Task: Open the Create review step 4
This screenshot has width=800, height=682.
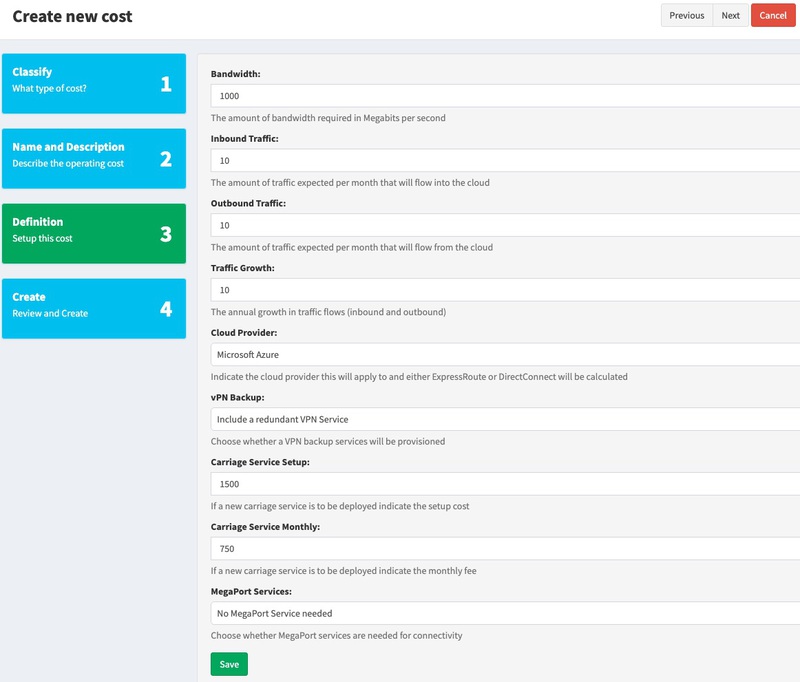Action: [x=94, y=309]
